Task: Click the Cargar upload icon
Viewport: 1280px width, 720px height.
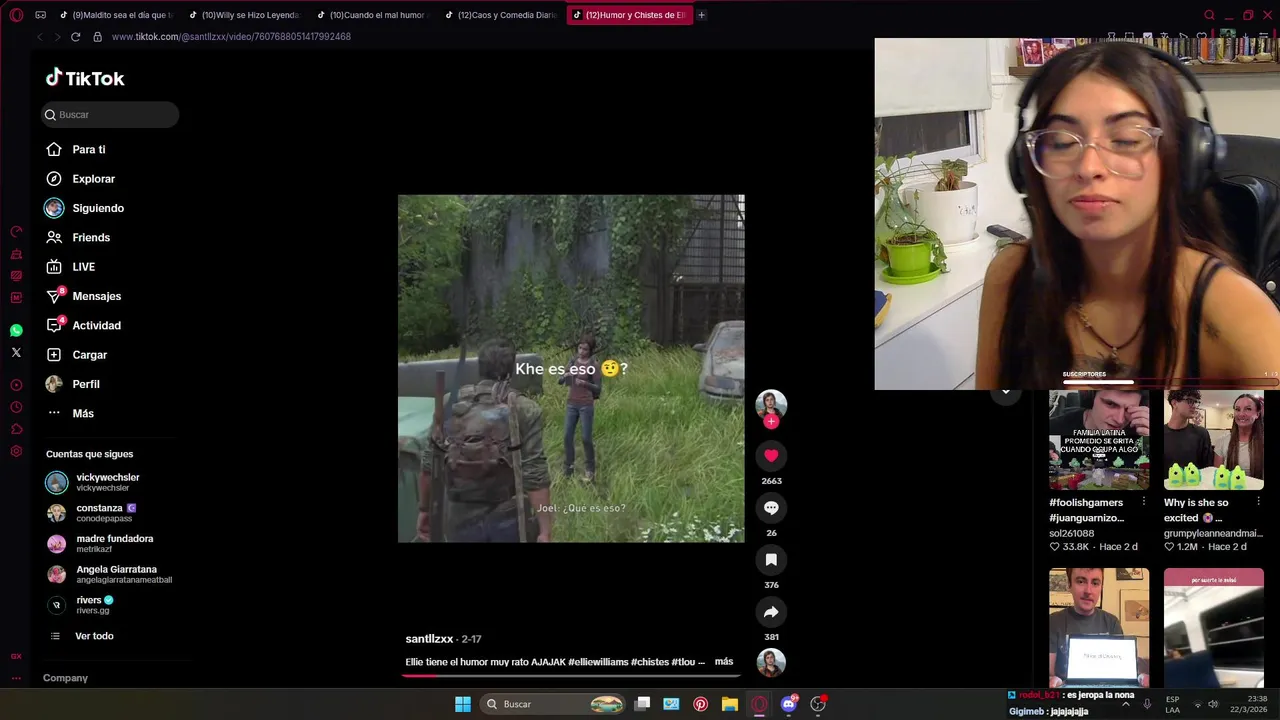Action: [x=54, y=355]
